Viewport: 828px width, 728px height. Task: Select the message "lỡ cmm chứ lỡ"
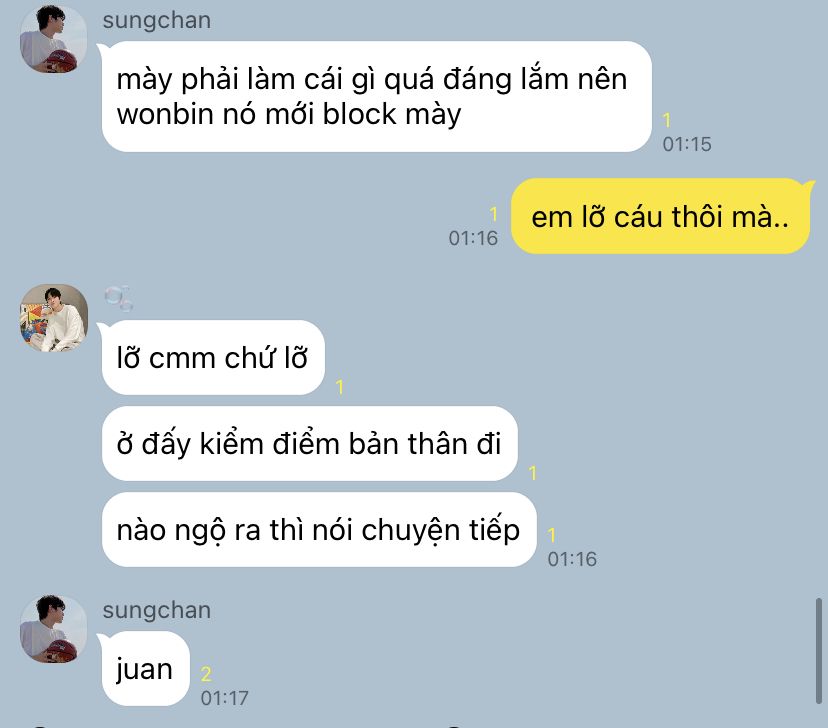click(213, 357)
